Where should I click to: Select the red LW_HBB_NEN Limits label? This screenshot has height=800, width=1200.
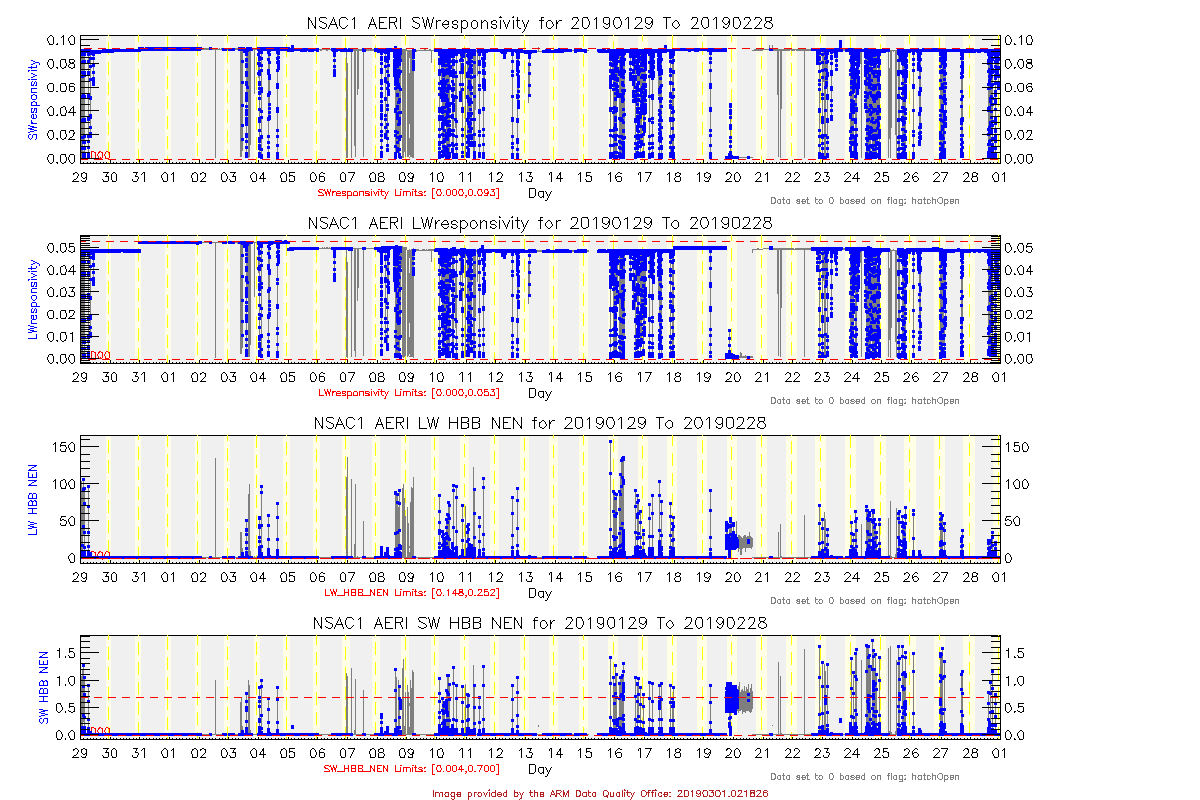tap(408, 592)
